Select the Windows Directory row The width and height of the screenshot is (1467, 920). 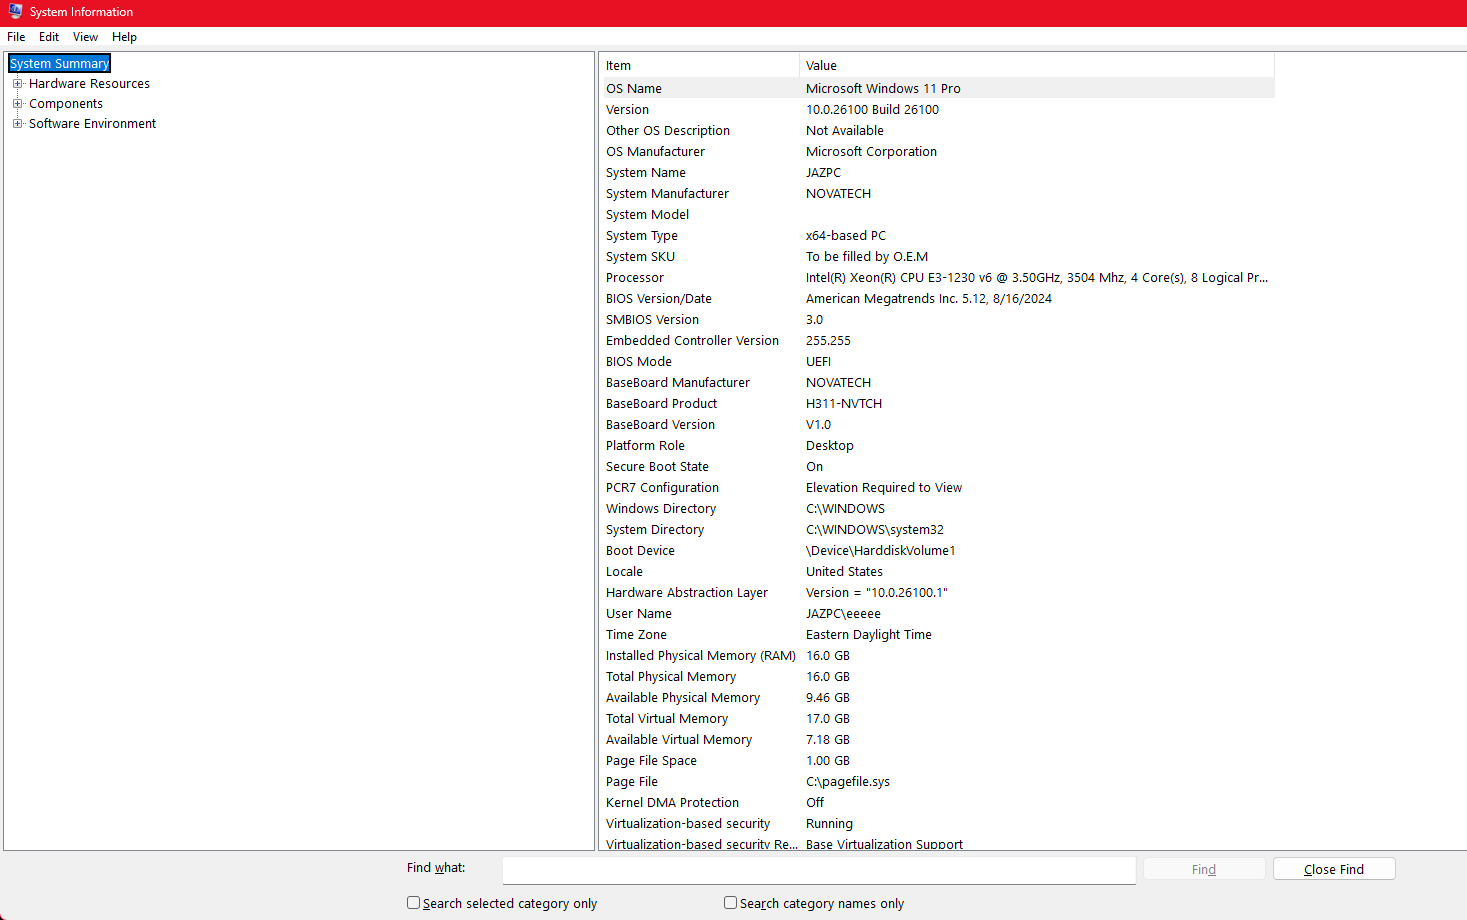(939, 508)
